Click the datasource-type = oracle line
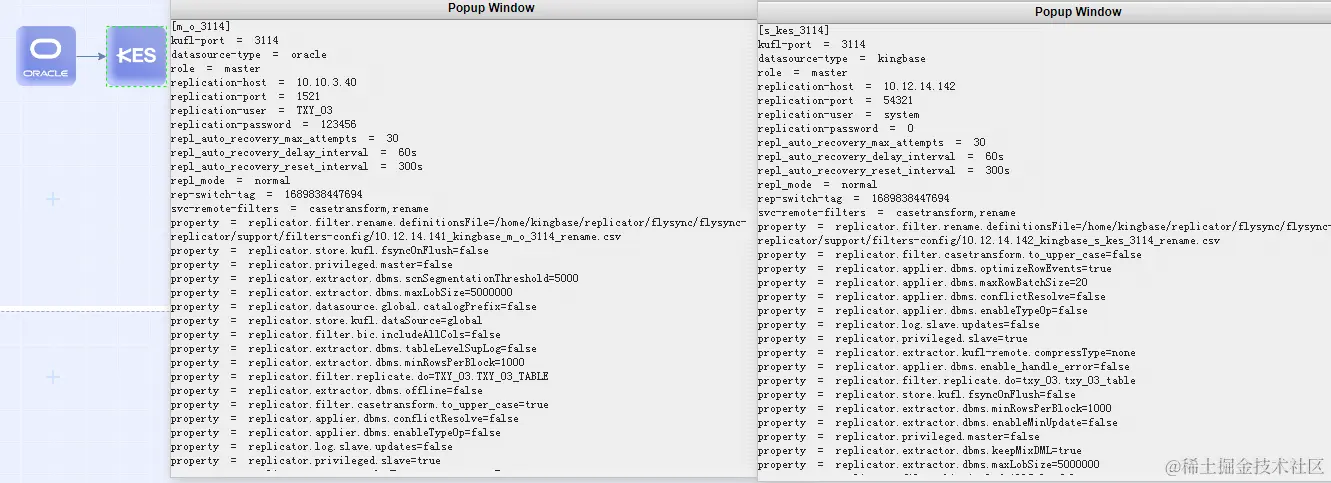The image size is (1331, 483). coord(248,54)
